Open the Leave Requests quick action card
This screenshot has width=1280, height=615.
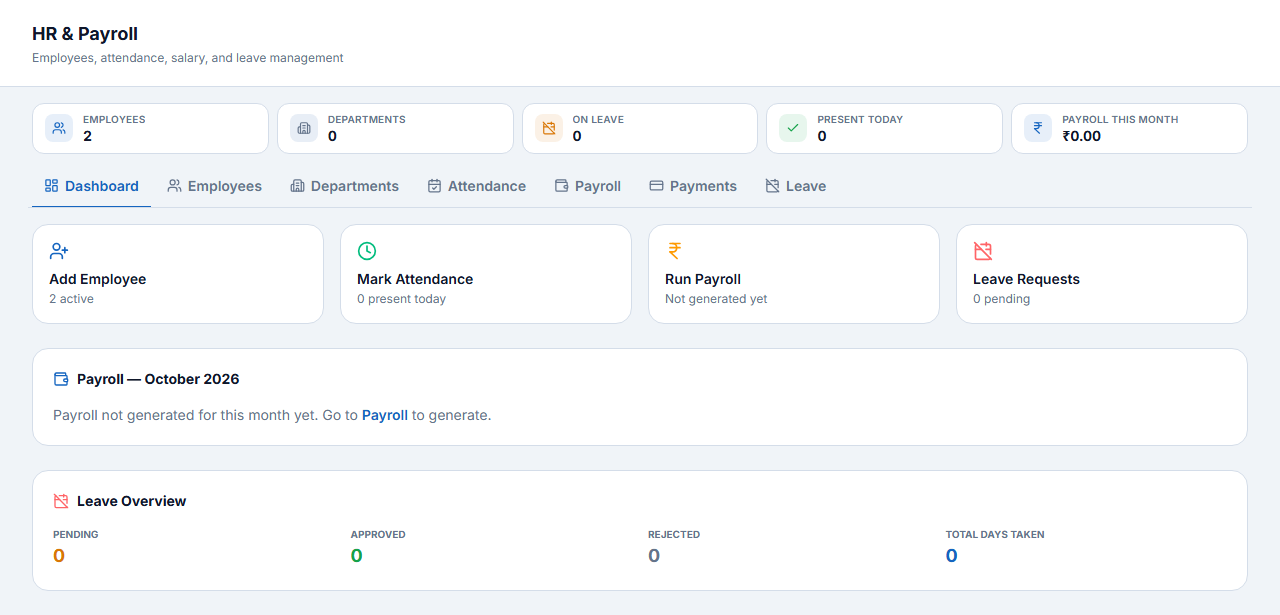pos(1102,274)
